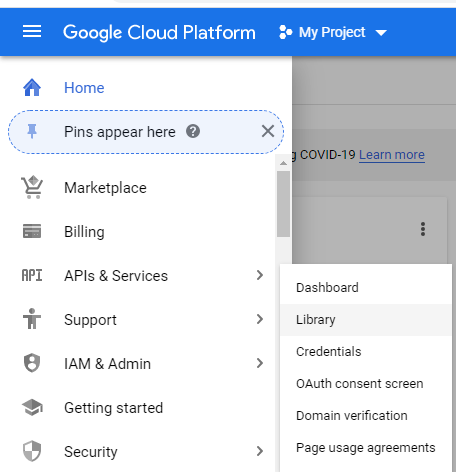
Task: Select Library from the APIs submenu
Action: pyautogui.click(x=366, y=320)
